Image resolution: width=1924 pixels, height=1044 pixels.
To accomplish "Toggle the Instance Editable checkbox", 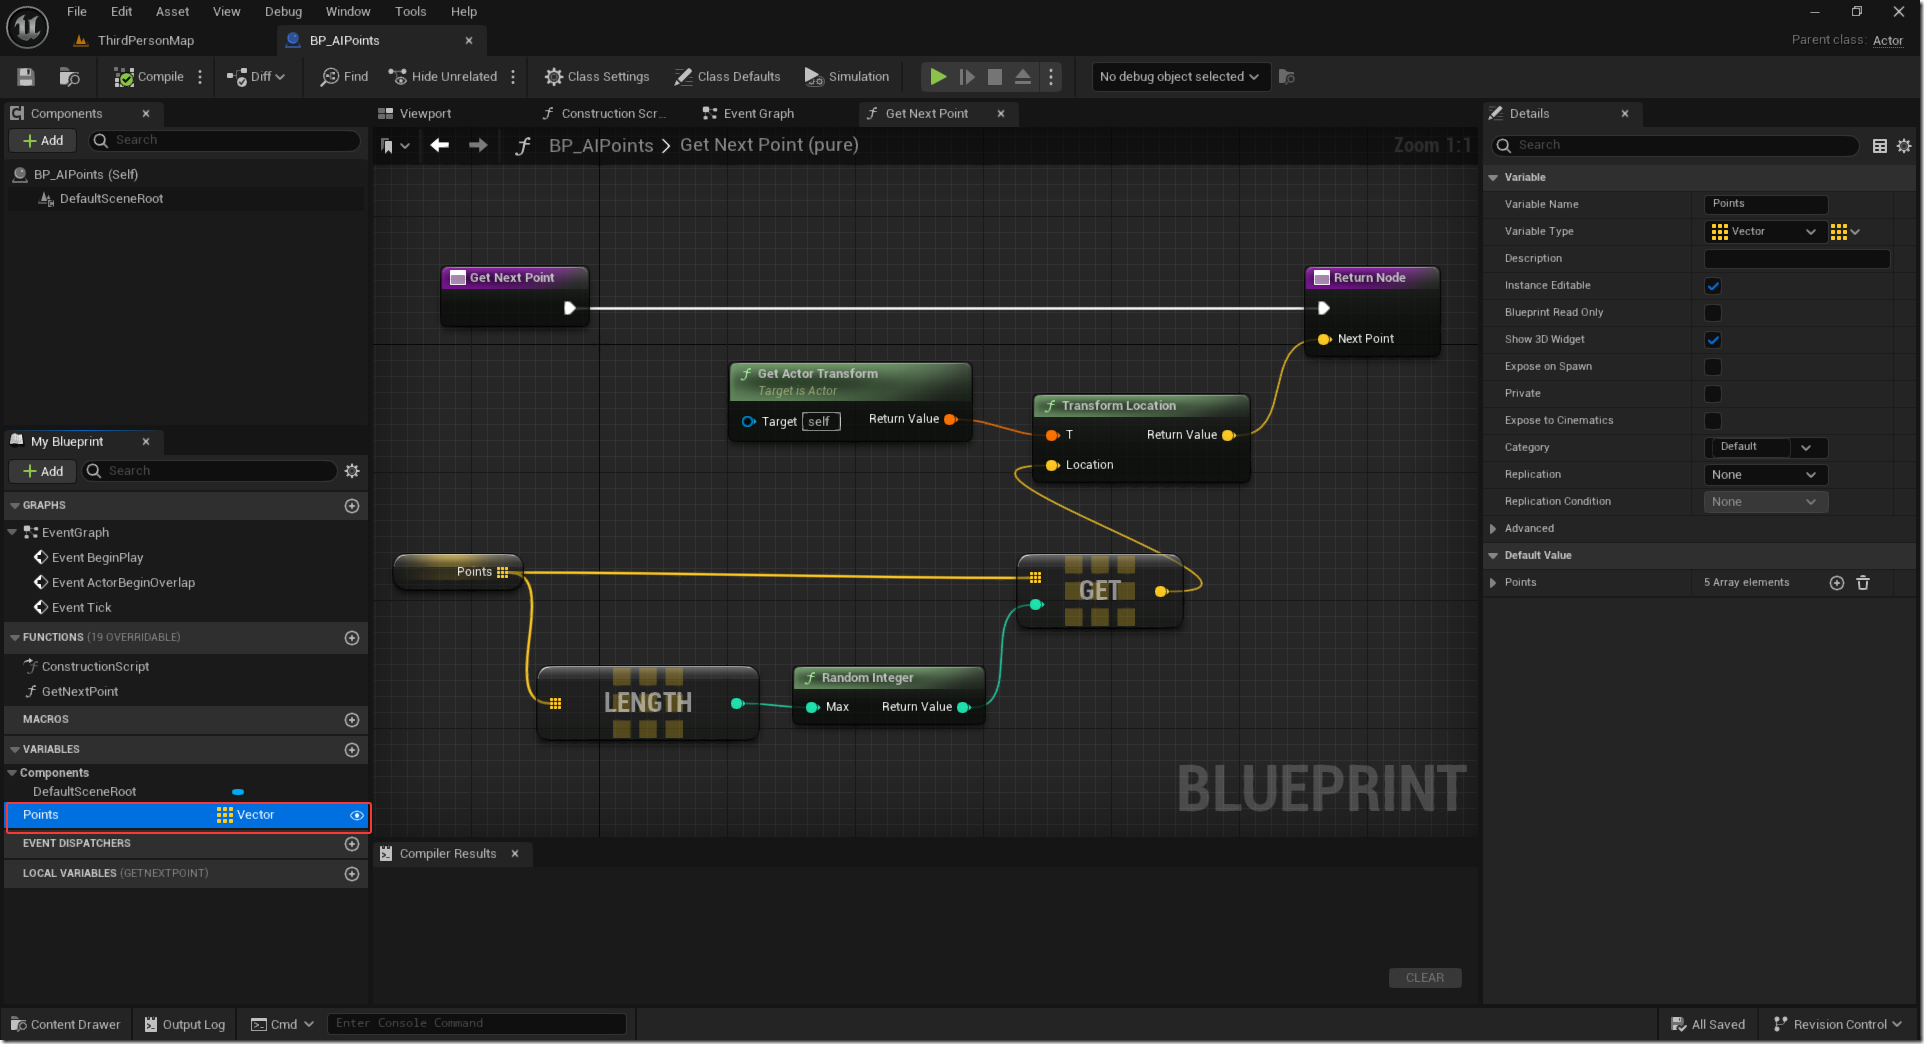I will [1713, 286].
